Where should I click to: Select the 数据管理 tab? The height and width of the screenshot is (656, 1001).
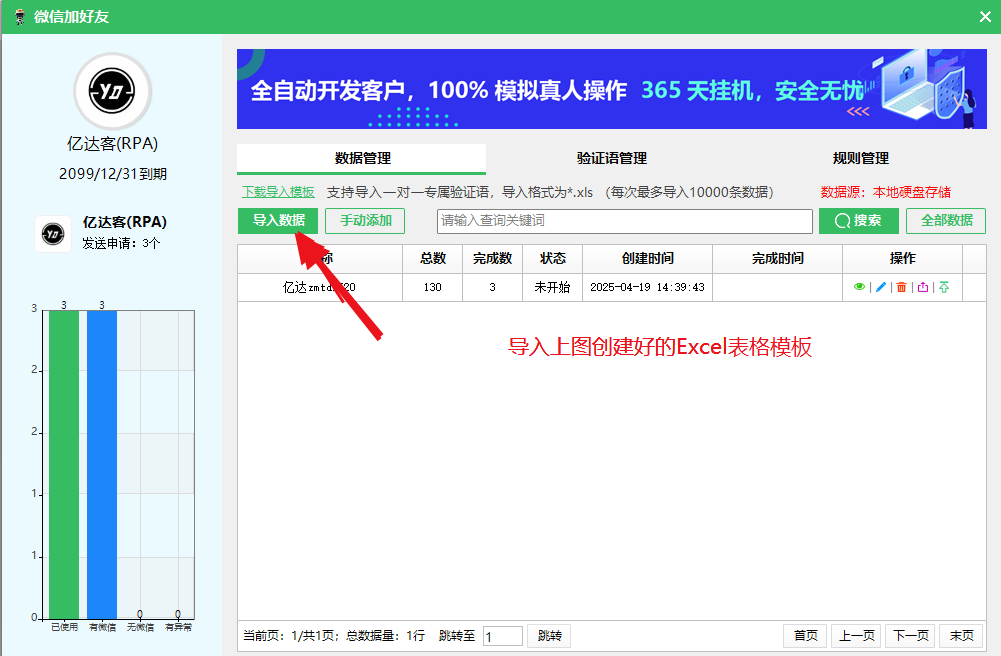click(362, 158)
